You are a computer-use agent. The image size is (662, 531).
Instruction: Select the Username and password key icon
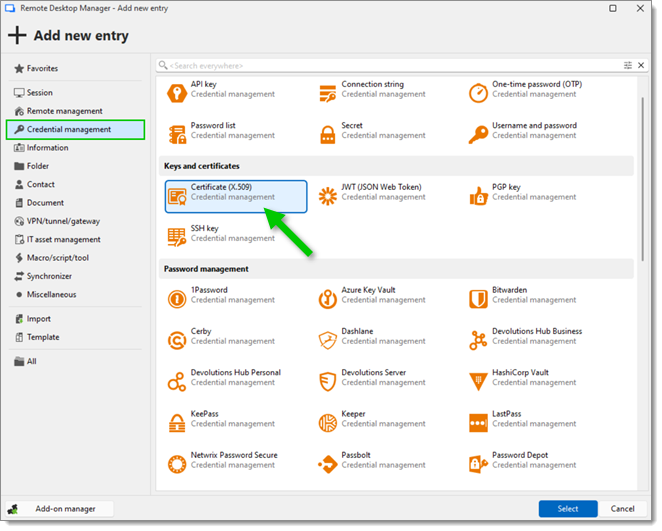(478, 135)
